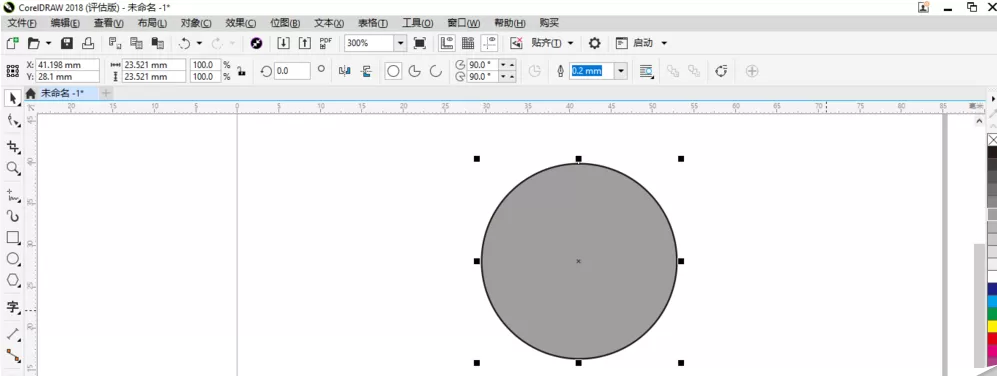Toggle the Lock ratio padlock
Screen dimensions: 997x376
pos(242,71)
